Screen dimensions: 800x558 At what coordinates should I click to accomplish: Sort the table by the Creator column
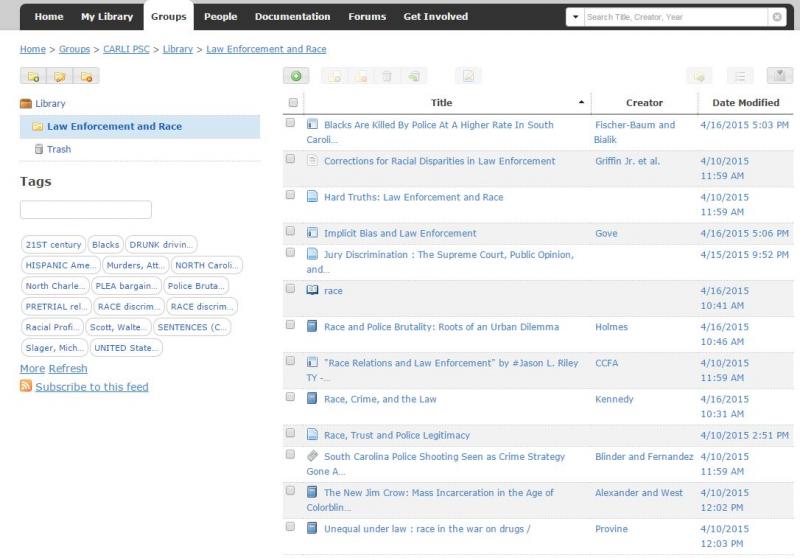[x=644, y=103]
